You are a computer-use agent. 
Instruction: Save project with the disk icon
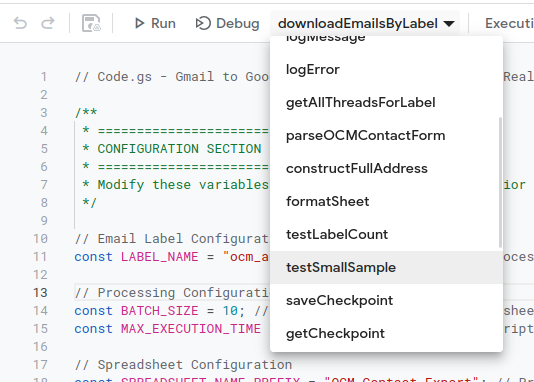[x=91, y=23]
